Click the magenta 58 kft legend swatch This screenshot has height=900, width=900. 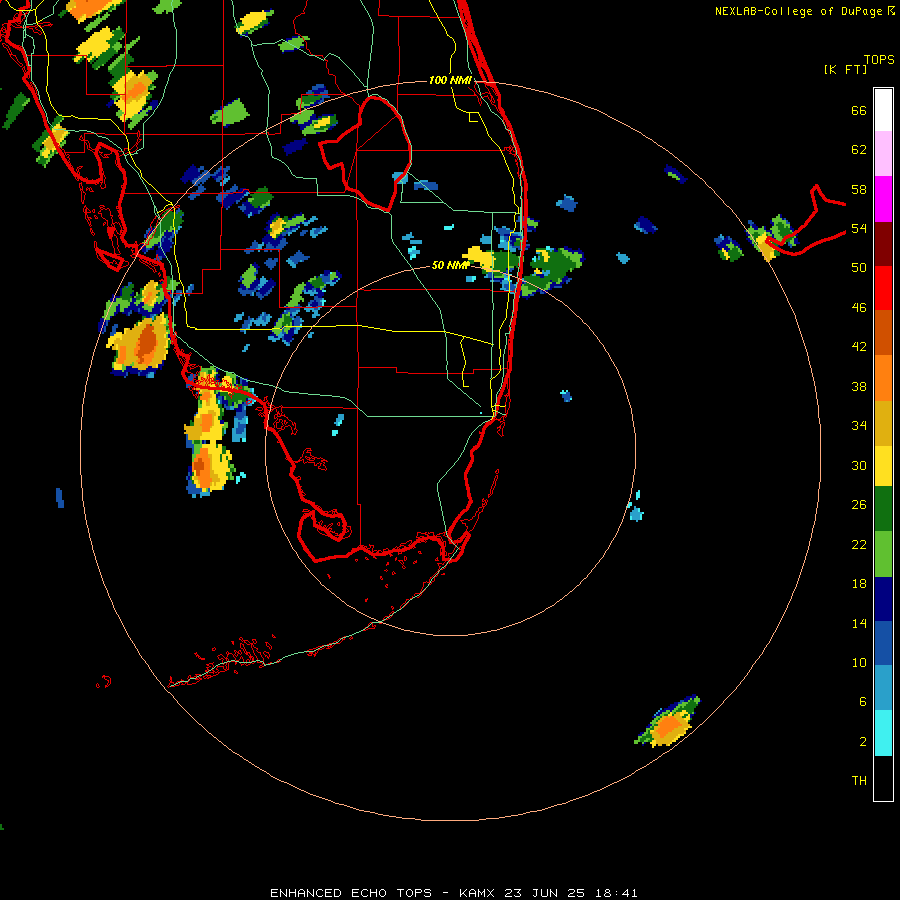(x=883, y=199)
